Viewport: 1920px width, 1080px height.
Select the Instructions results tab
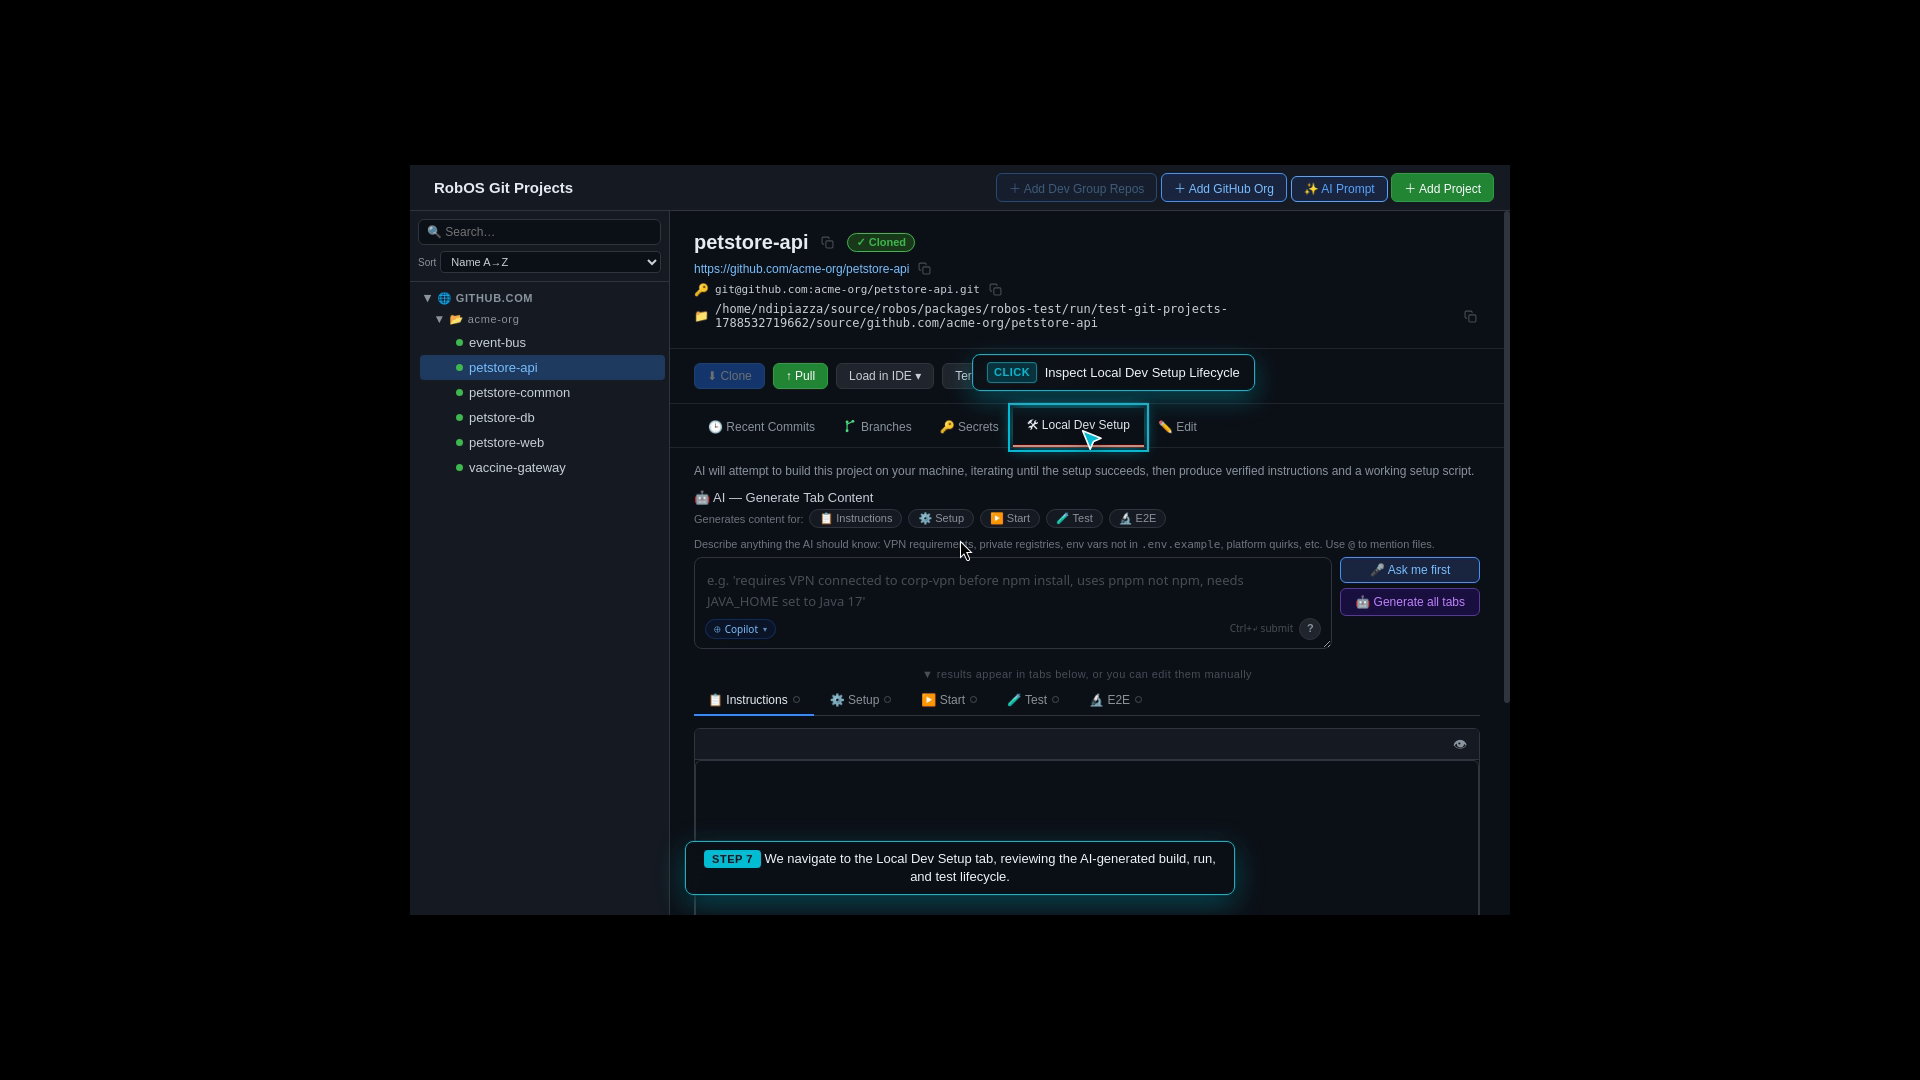(x=754, y=700)
